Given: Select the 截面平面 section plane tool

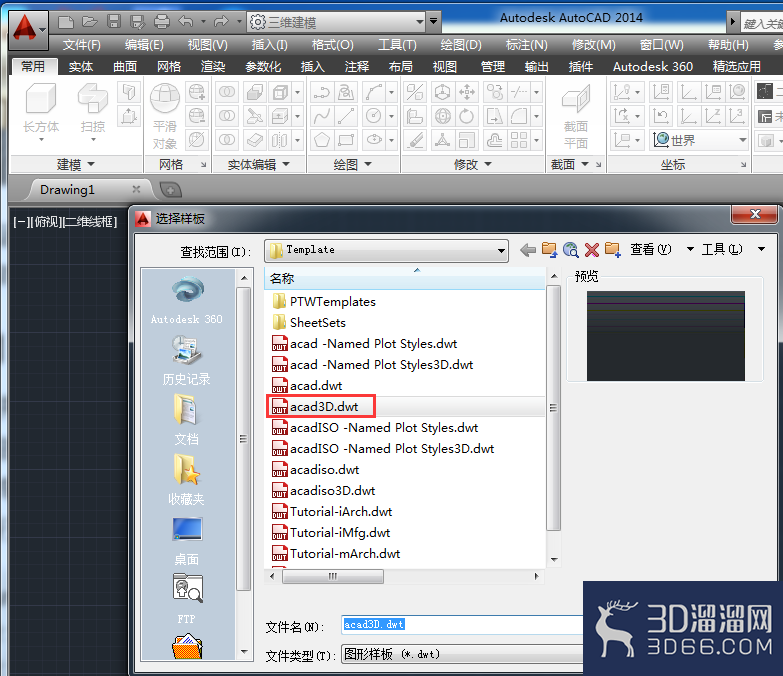Looking at the screenshot, I should coord(576,116).
